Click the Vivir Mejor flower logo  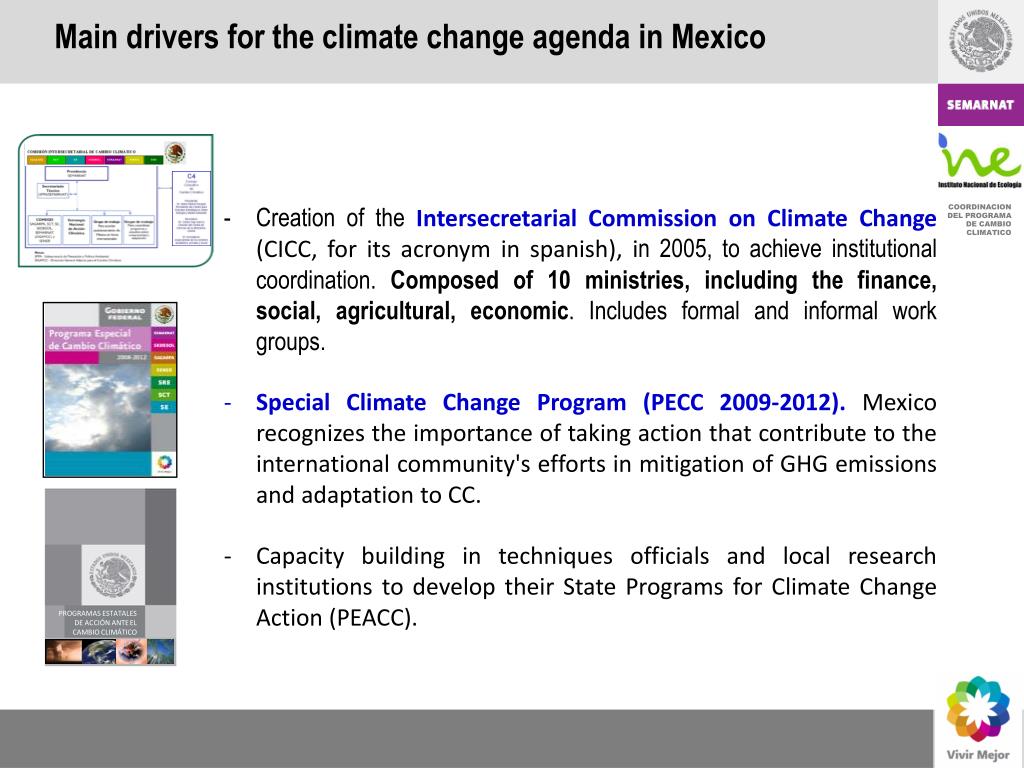coord(978,709)
